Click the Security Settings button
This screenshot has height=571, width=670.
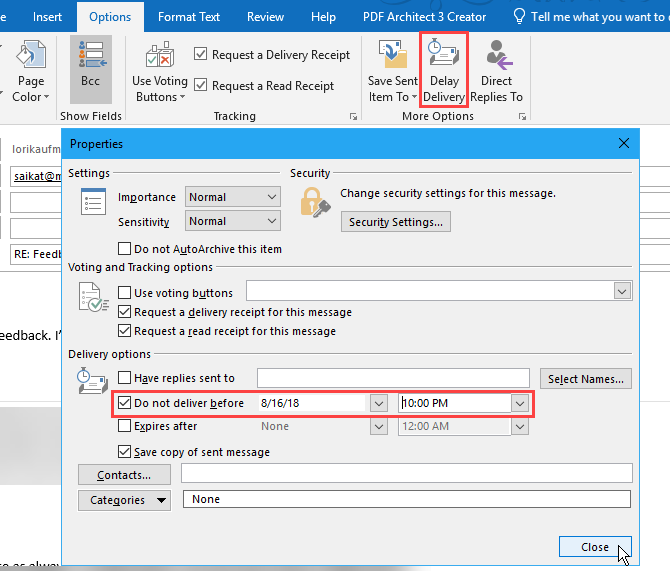coord(396,222)
